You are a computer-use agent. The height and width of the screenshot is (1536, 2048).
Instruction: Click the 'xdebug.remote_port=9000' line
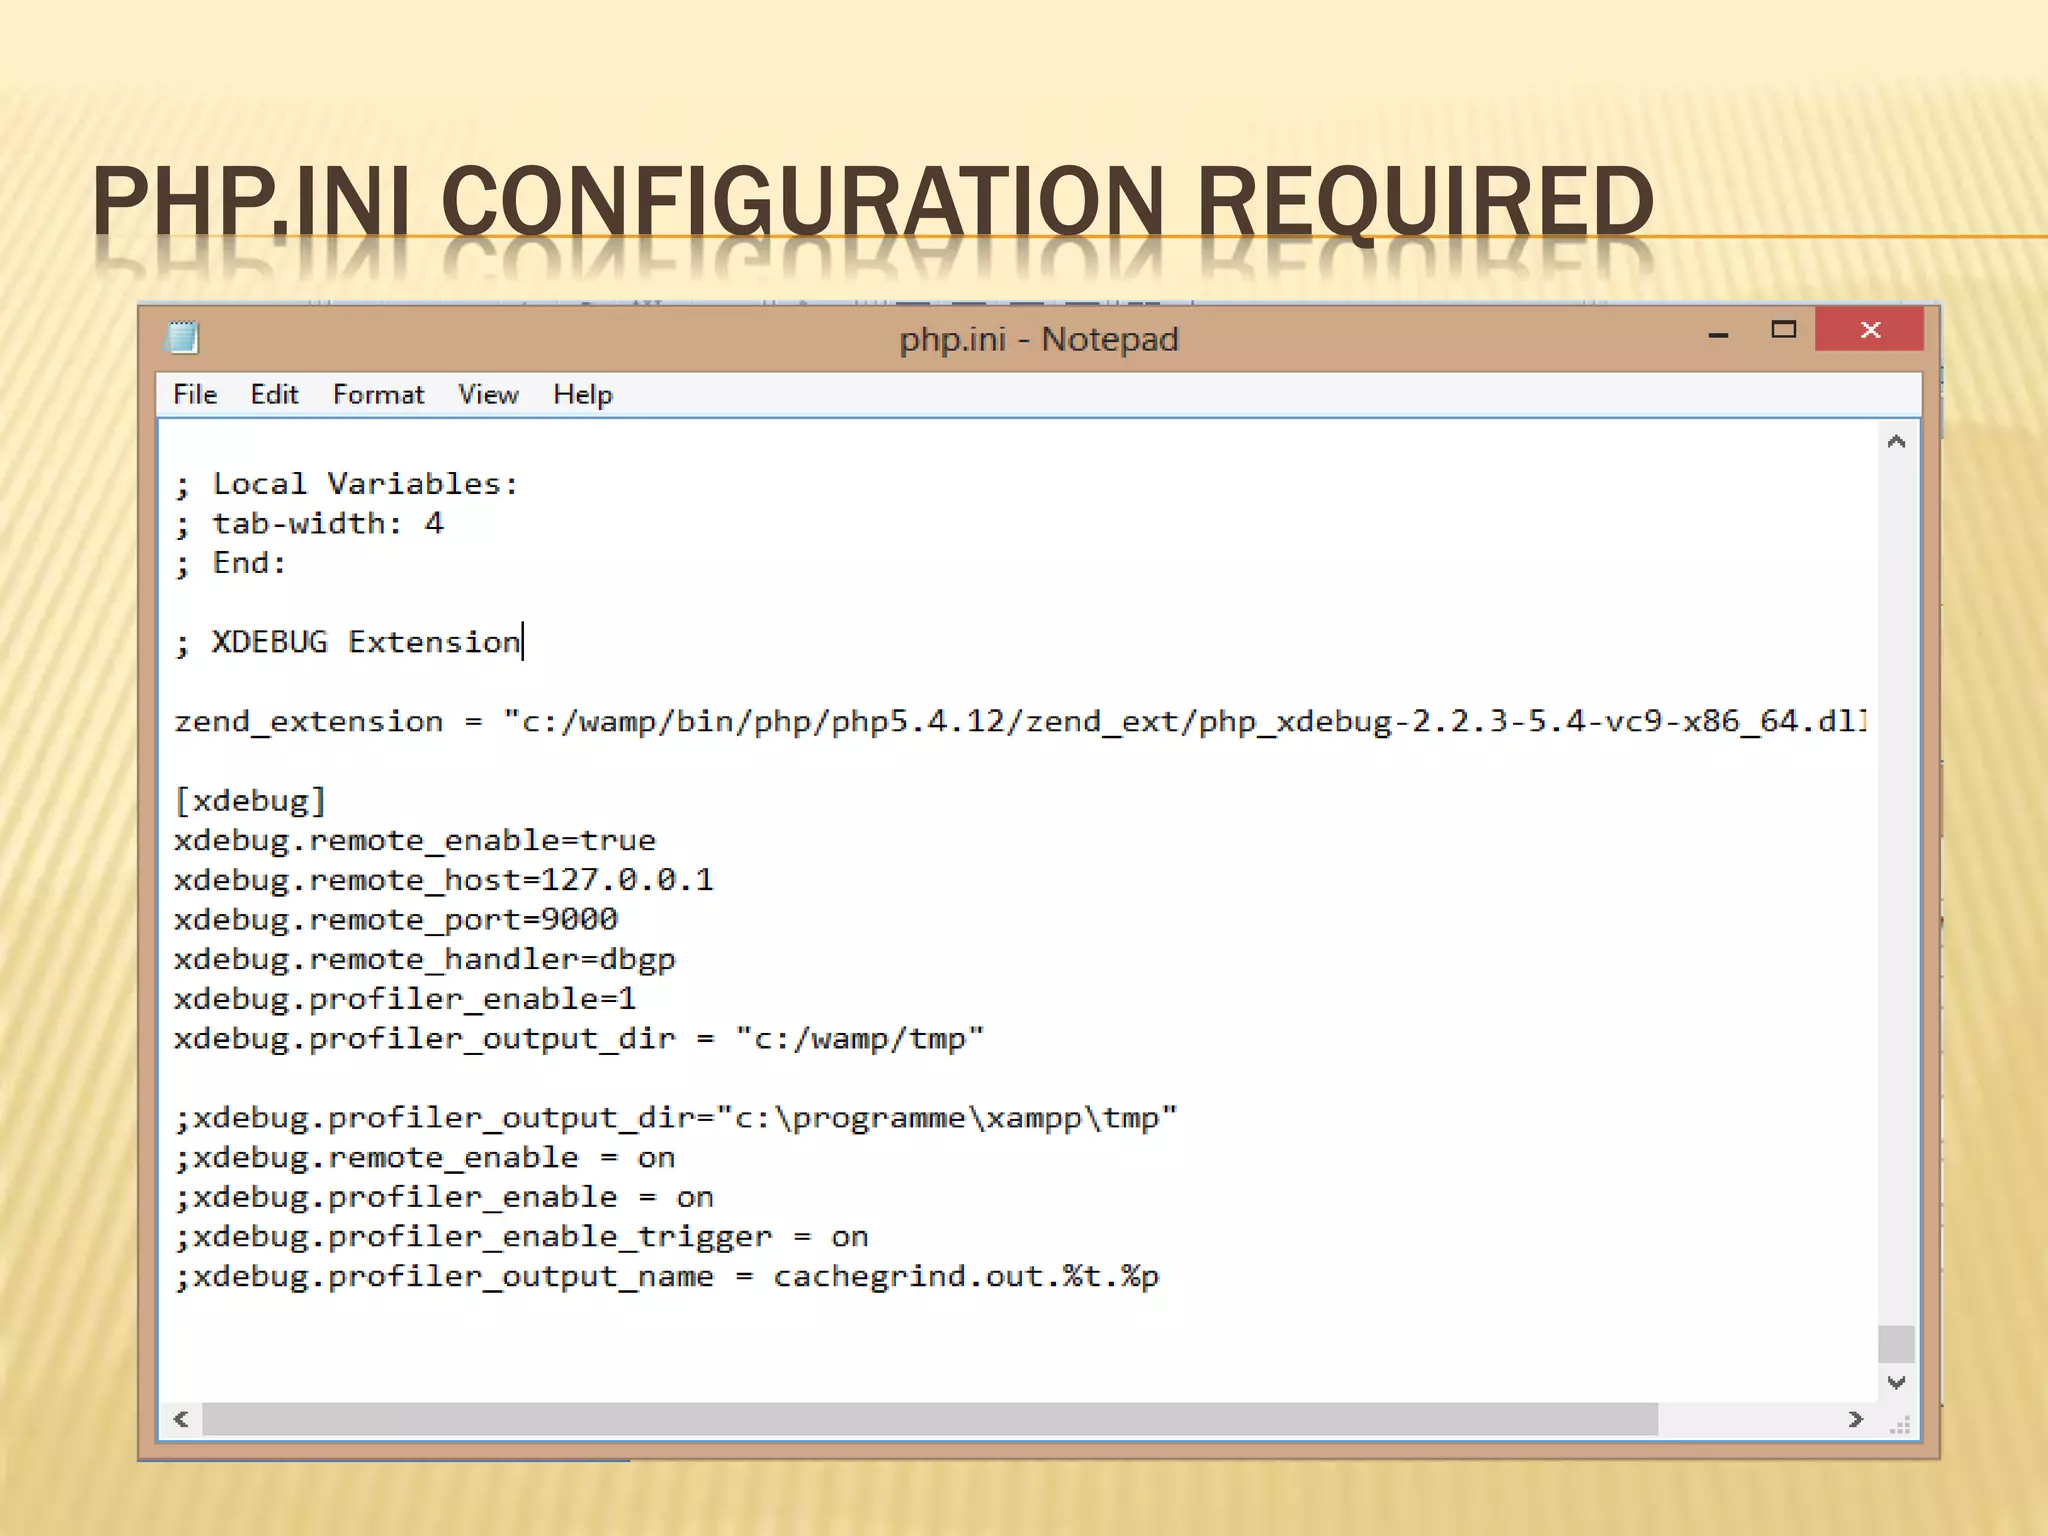396,920
